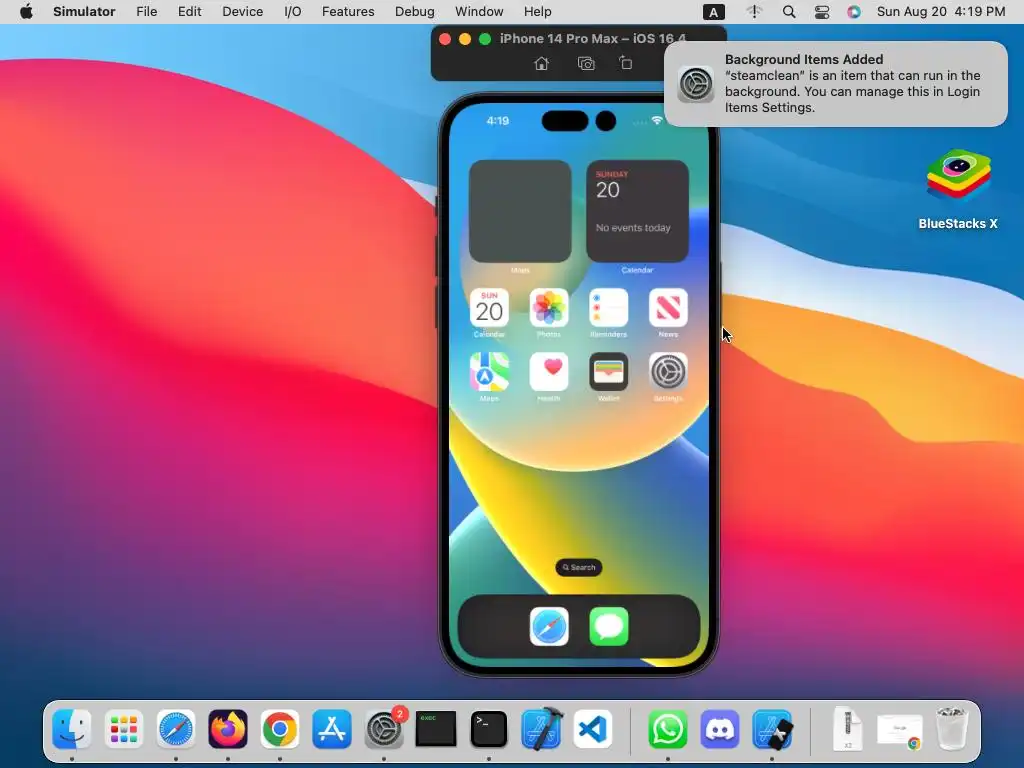This screenshot has width=1024, height=768.
Task: Click the Rotate device icon in Simulator toolbar
Action: click(626, 63)
